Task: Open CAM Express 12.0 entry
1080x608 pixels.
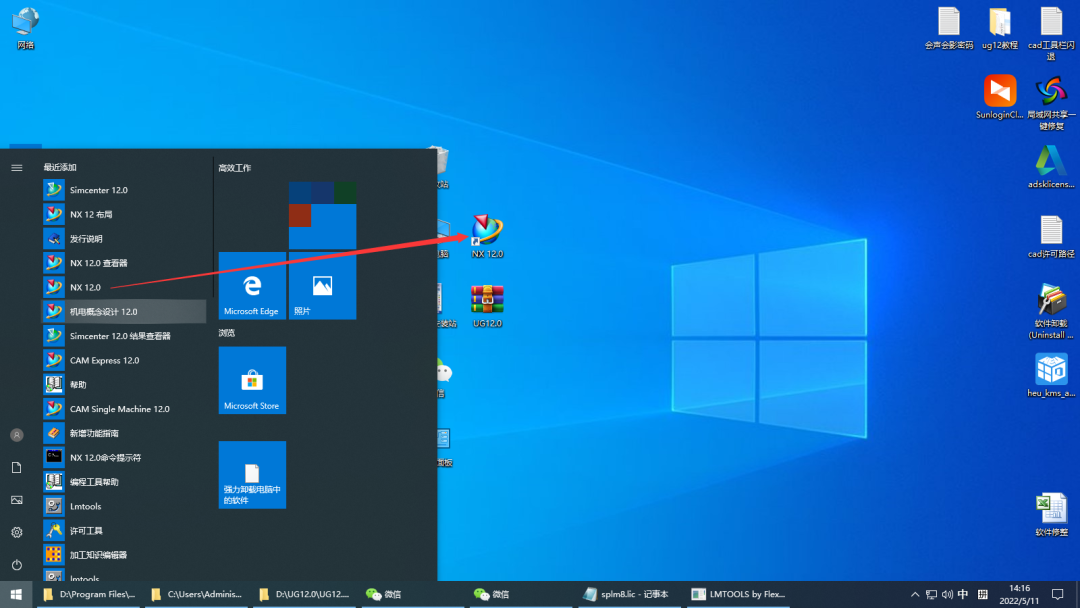Action: click(104, 360)
